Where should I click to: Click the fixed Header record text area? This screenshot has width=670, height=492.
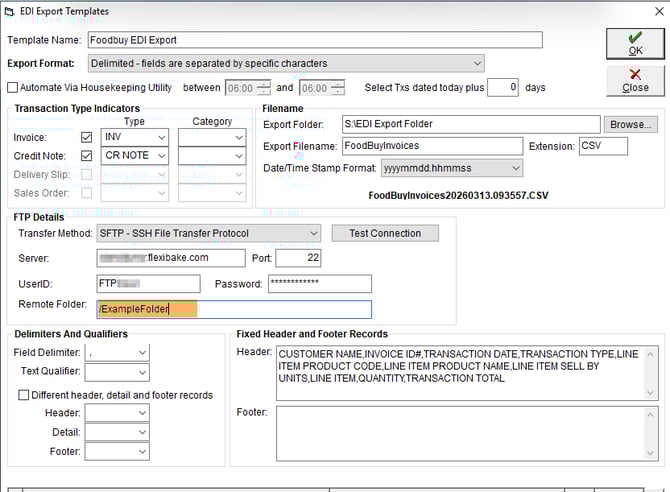click(x=467, y=373)
